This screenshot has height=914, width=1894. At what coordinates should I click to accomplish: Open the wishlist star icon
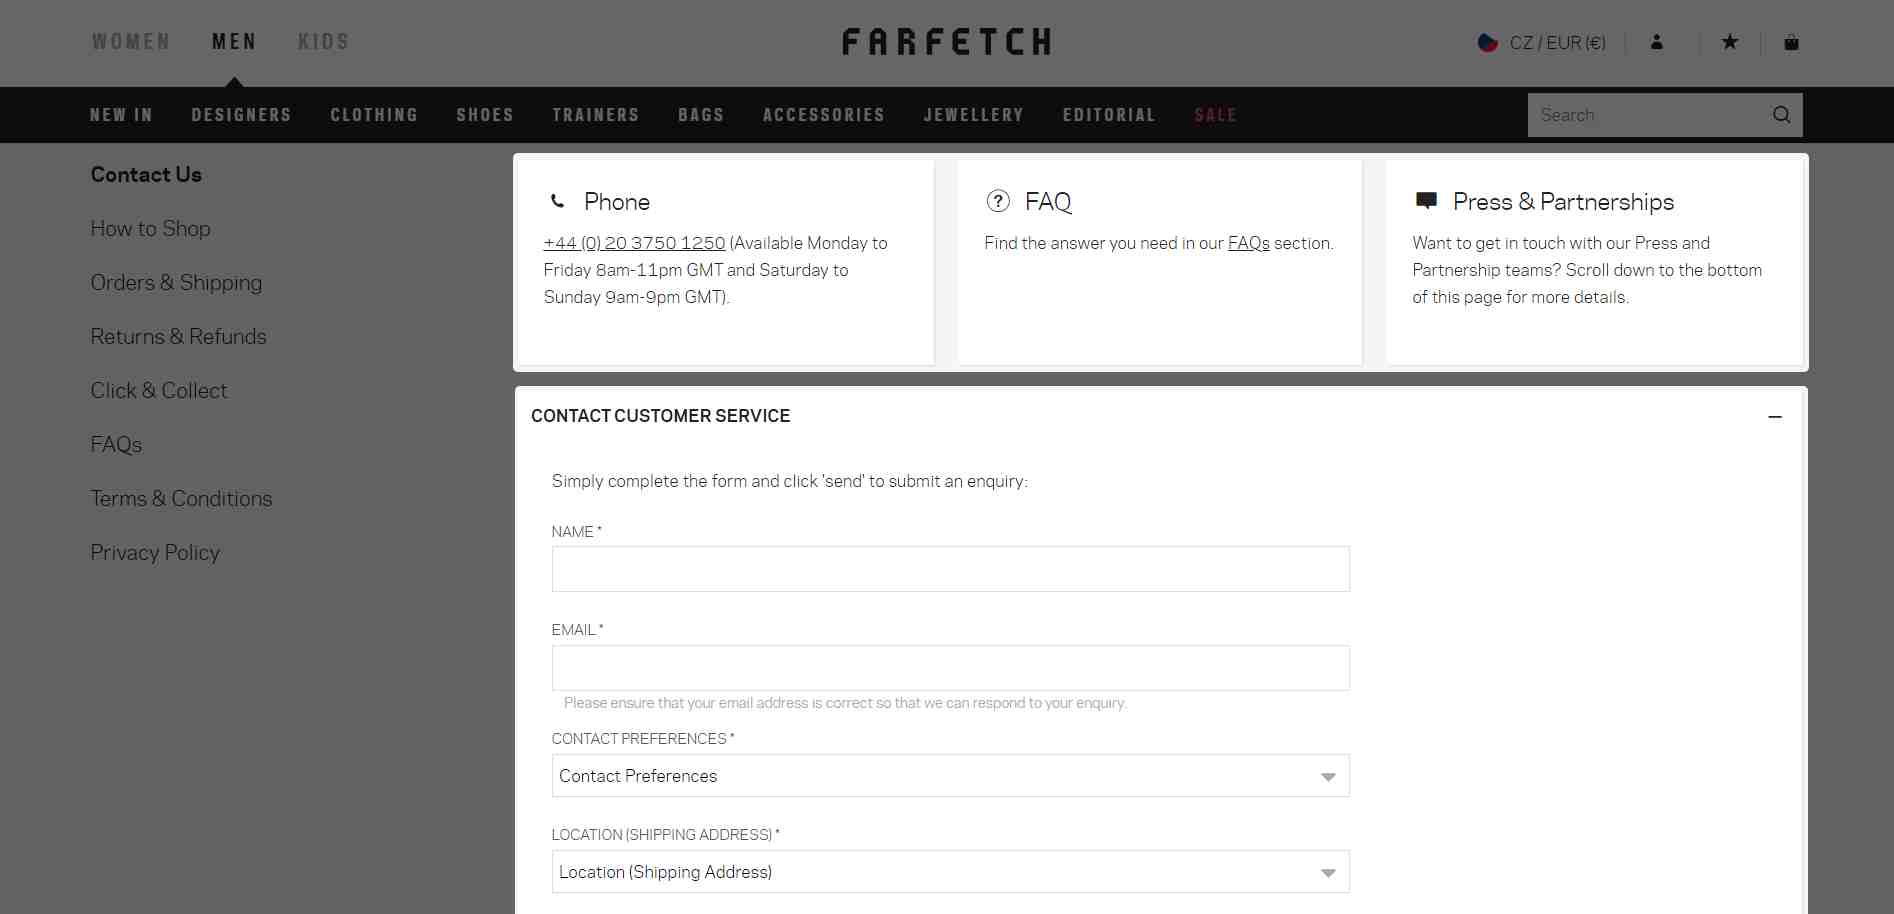coord(1730,42)
